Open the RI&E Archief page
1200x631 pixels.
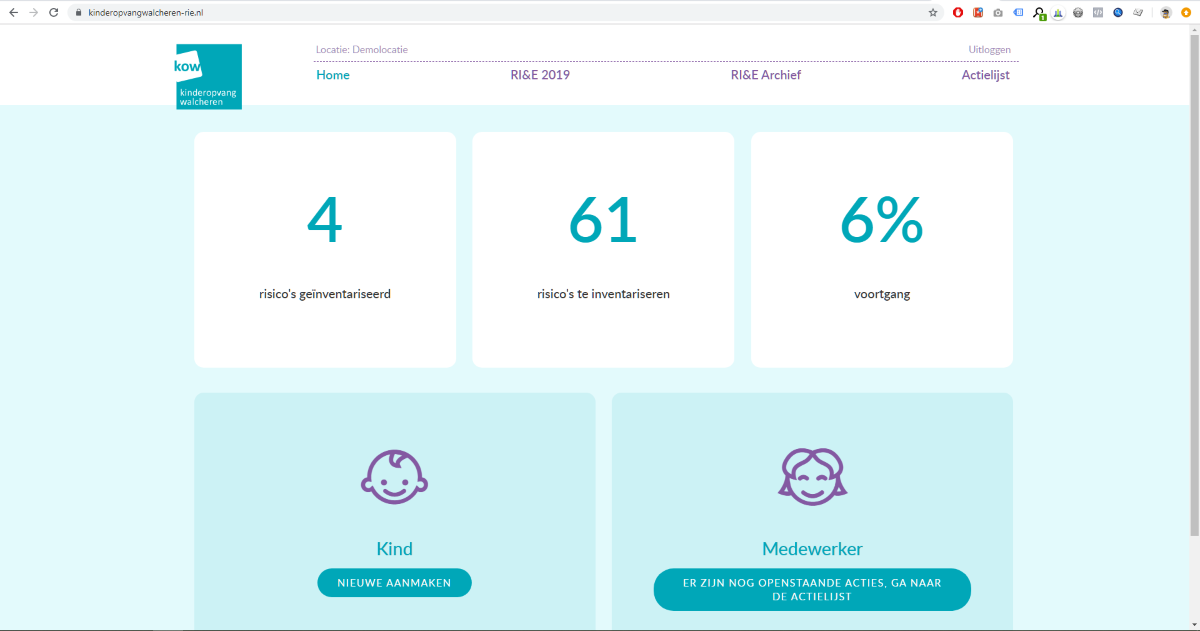[x=765, y=75]
